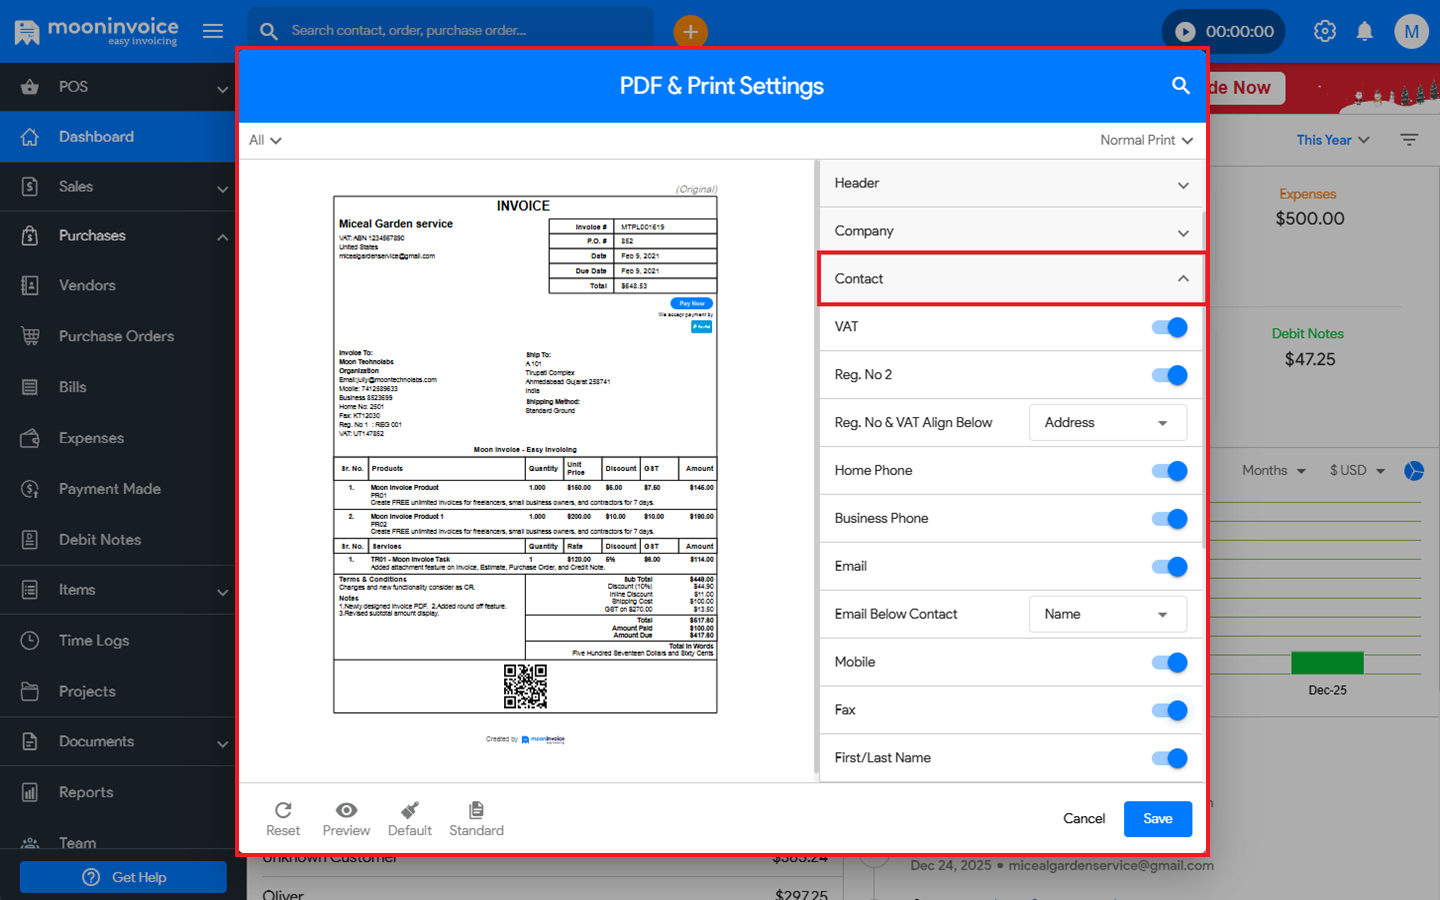Select the Standard document icon
The height and width of the screenshot is (900, 1440).
pyautogui.click(x=476, y=810)
